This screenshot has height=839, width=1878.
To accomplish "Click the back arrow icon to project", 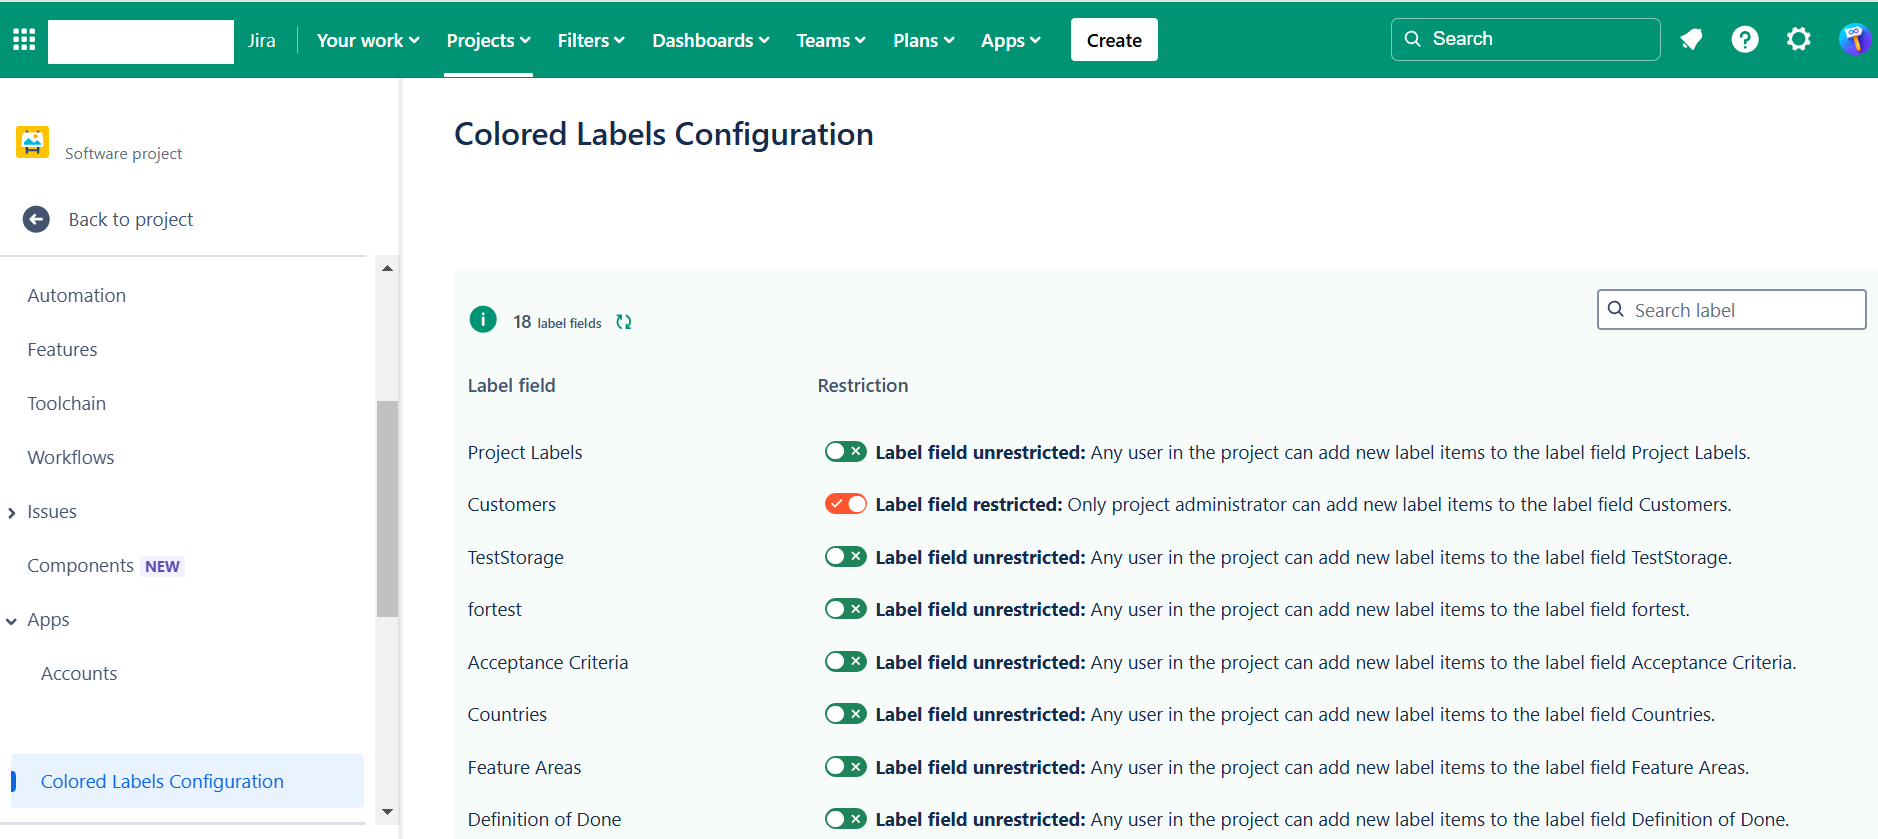I will [37, 220].
